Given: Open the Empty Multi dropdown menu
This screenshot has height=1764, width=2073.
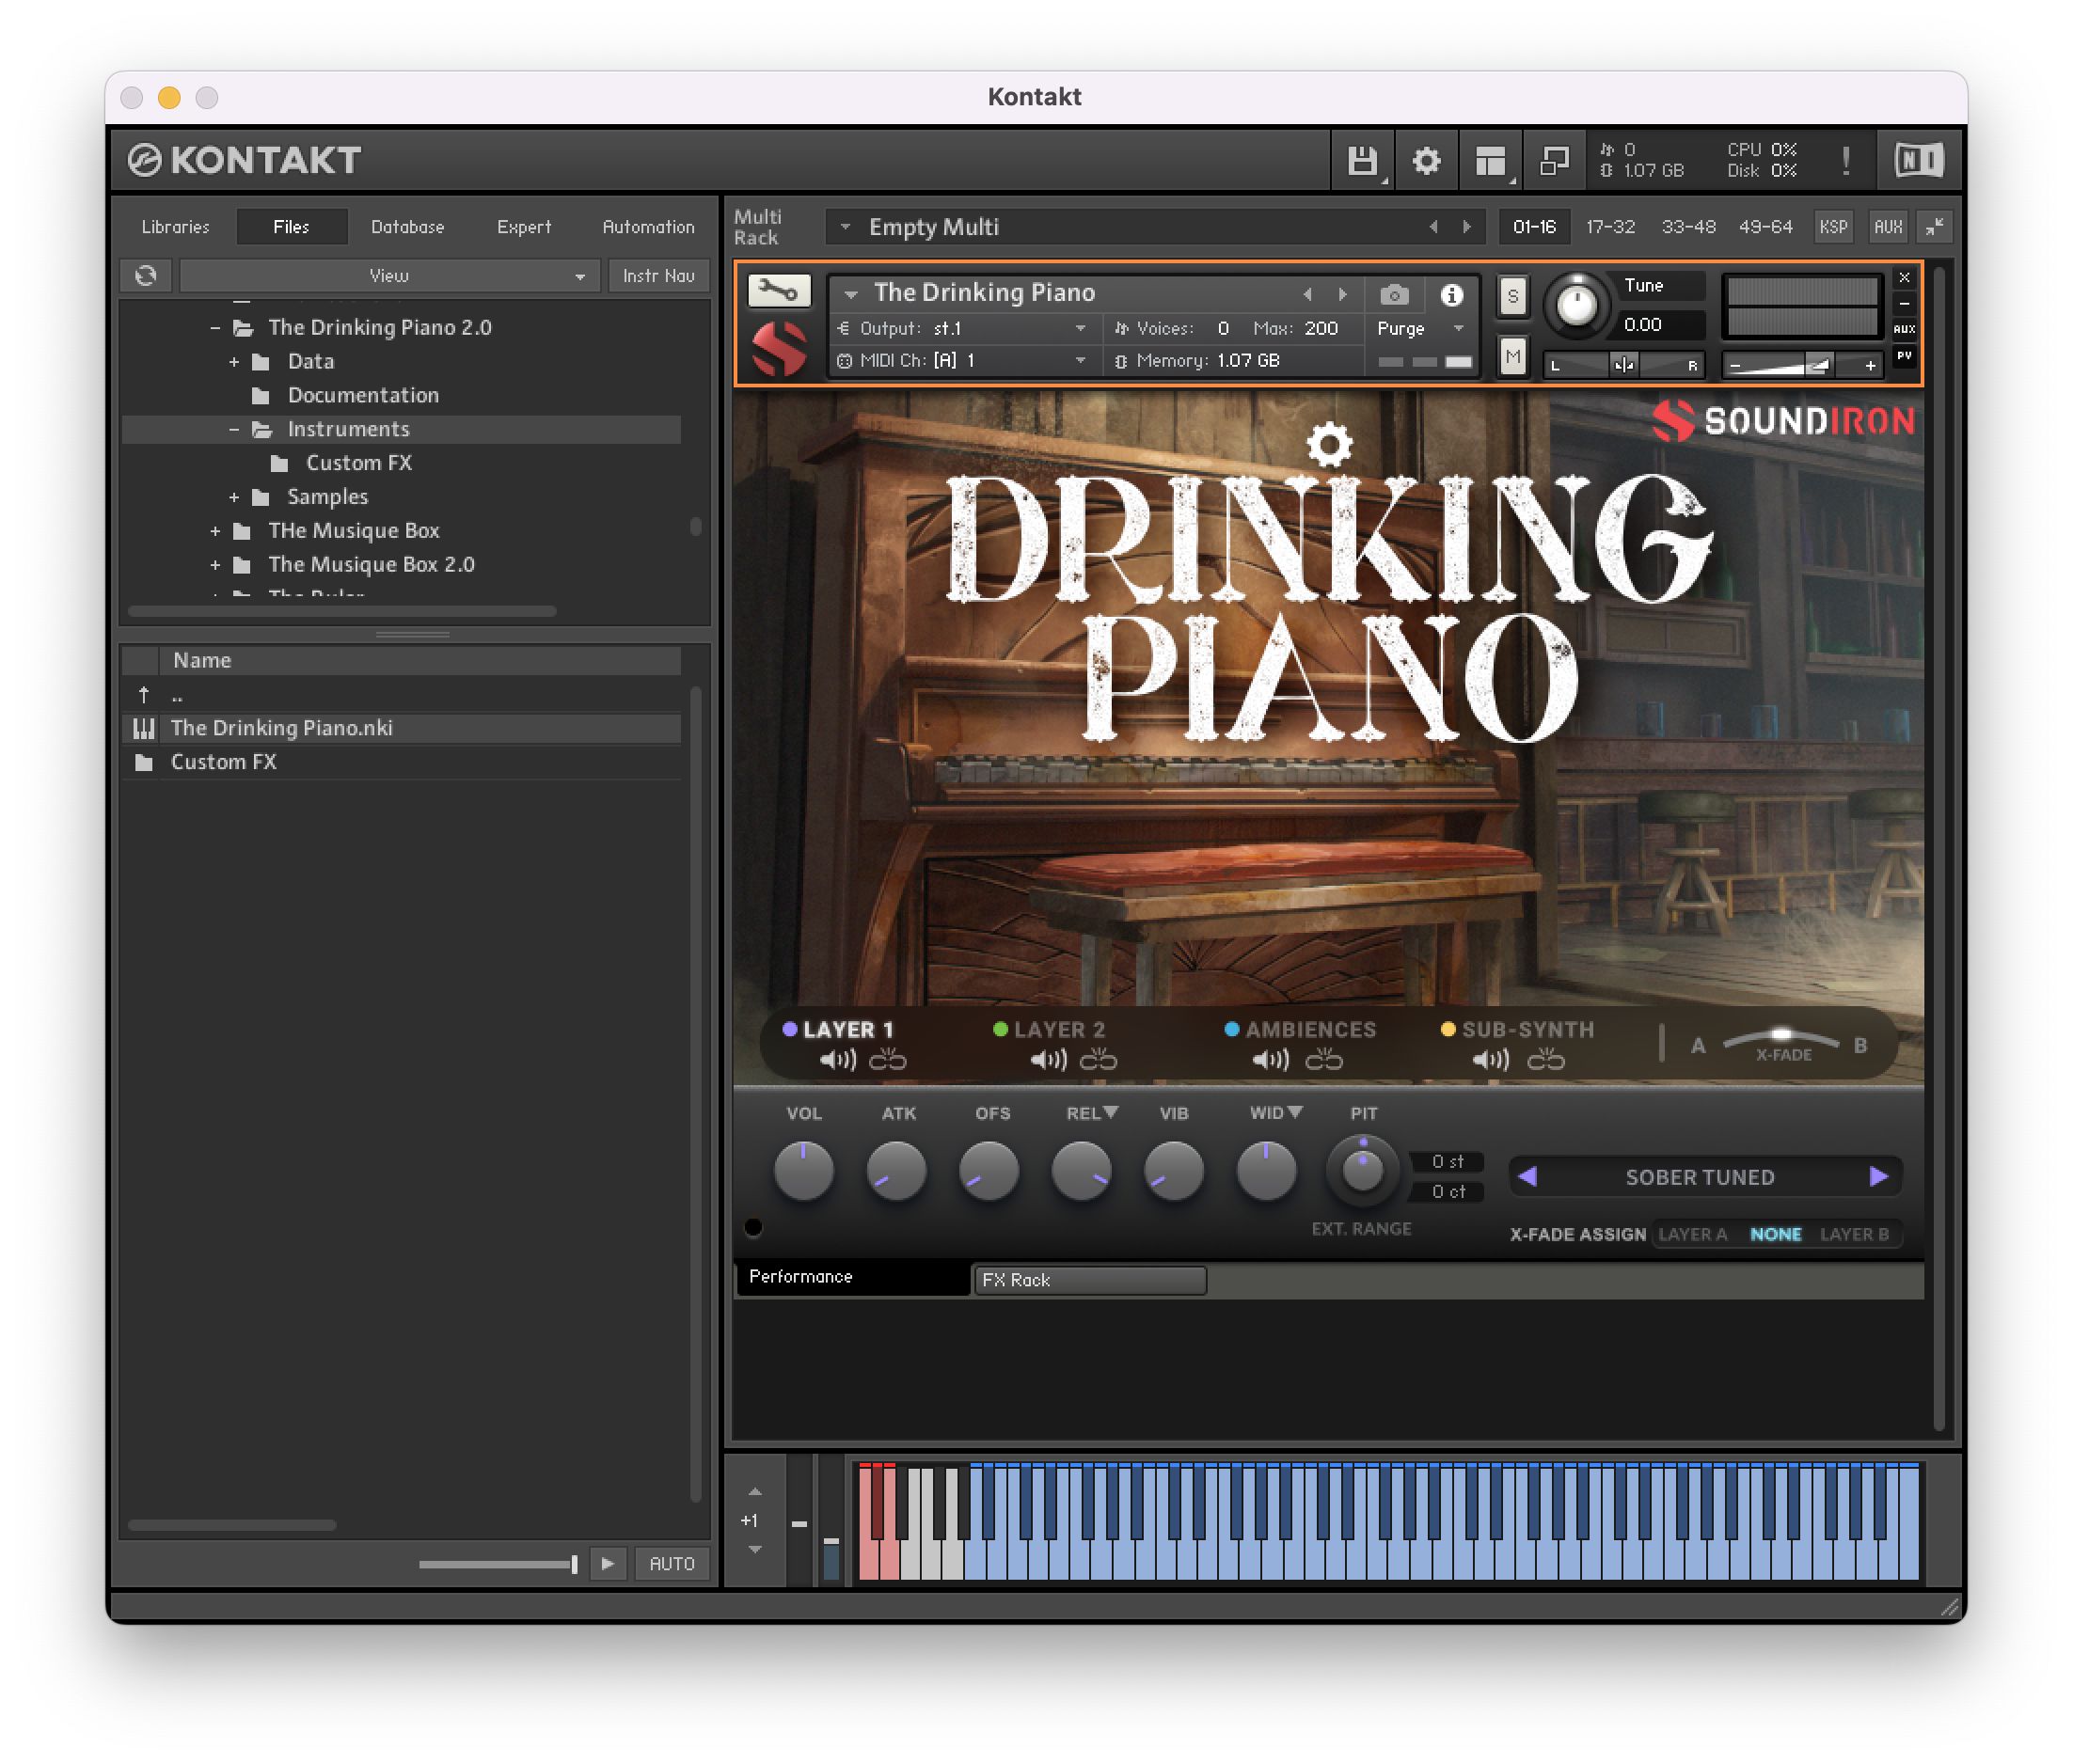Looking at the screenshot, I should pyautogui.click(x=846, y=227).
